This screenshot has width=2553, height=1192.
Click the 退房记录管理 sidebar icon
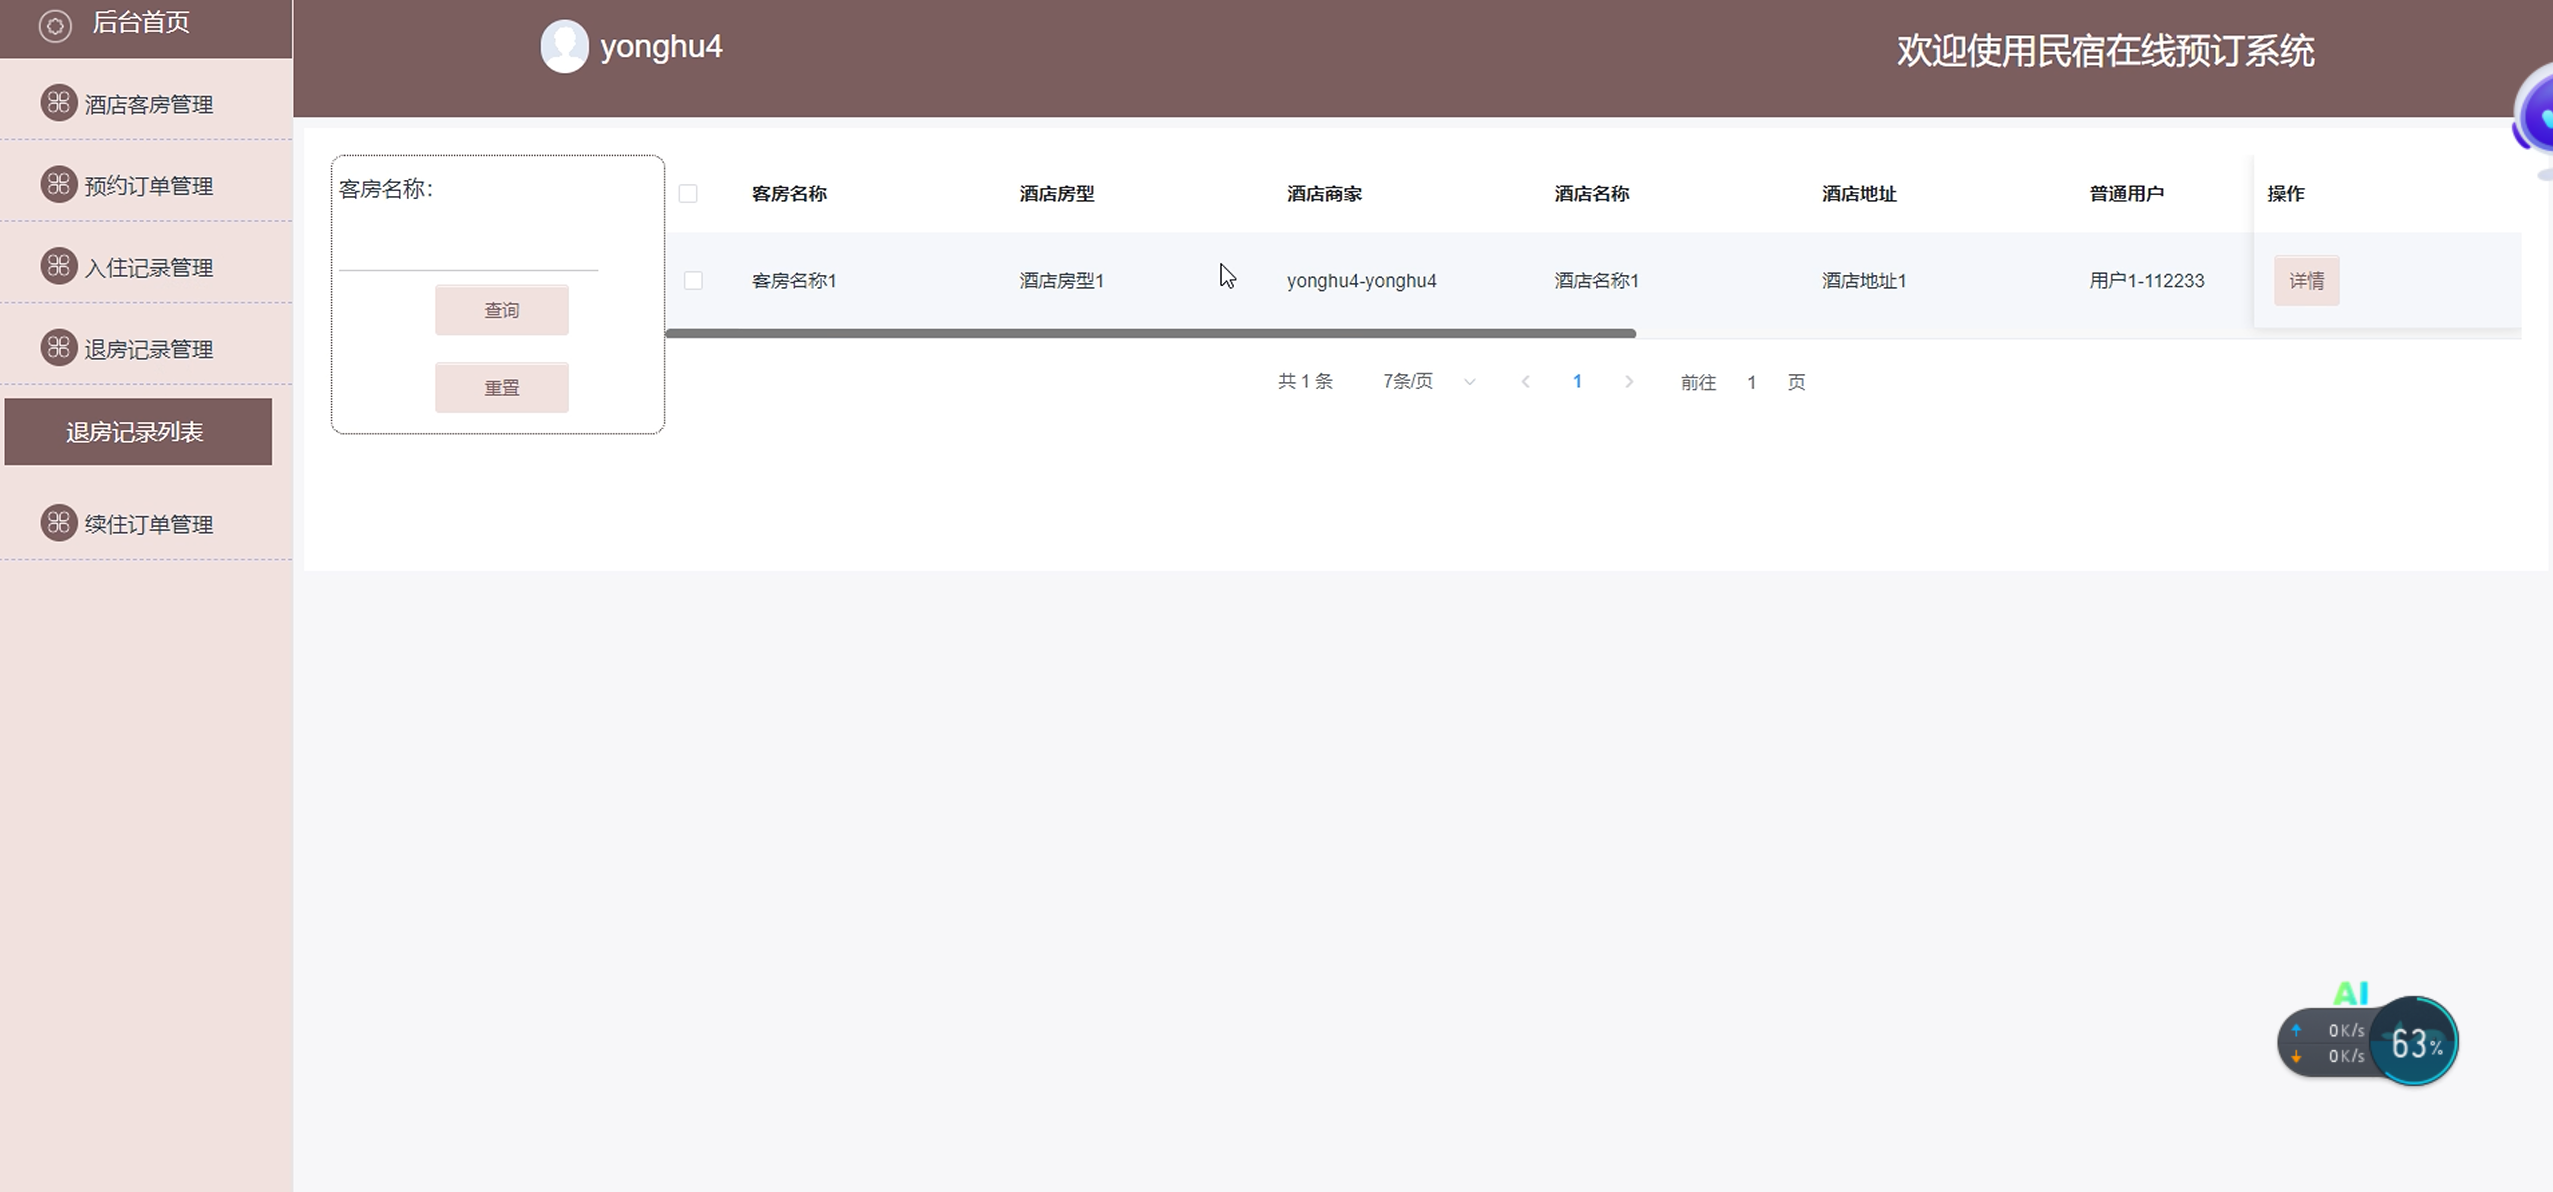[59, 348]
